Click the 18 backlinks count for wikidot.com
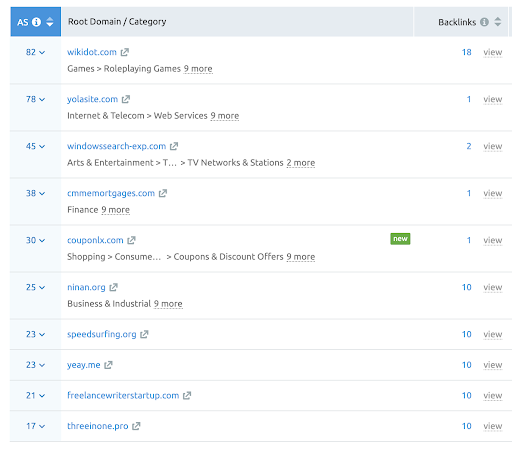Image resolution: width=512 pixels, height=450 pixels. (467, 52)
